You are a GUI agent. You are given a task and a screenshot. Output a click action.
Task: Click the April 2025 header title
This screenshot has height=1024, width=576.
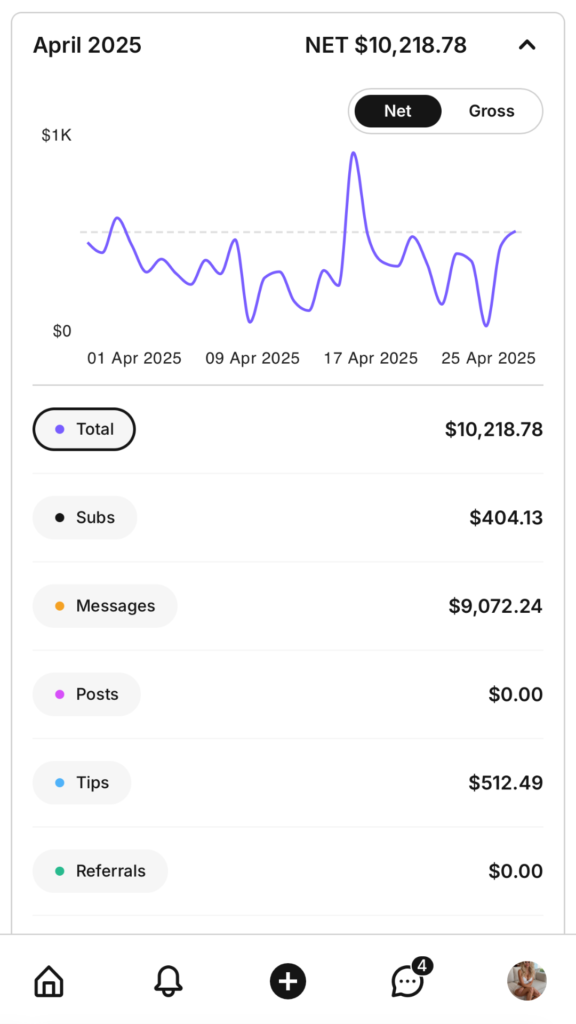click(x=87, y=45)
